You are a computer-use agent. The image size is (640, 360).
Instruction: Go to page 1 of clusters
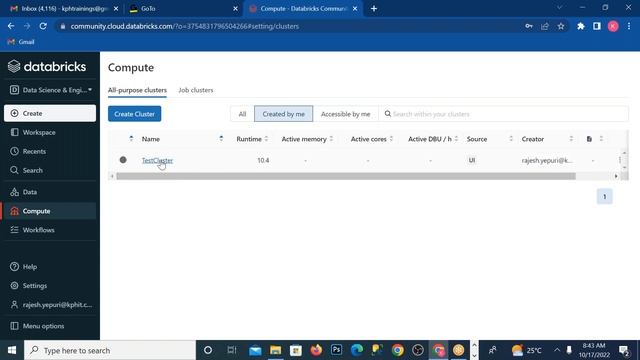[x=604, y=196]
